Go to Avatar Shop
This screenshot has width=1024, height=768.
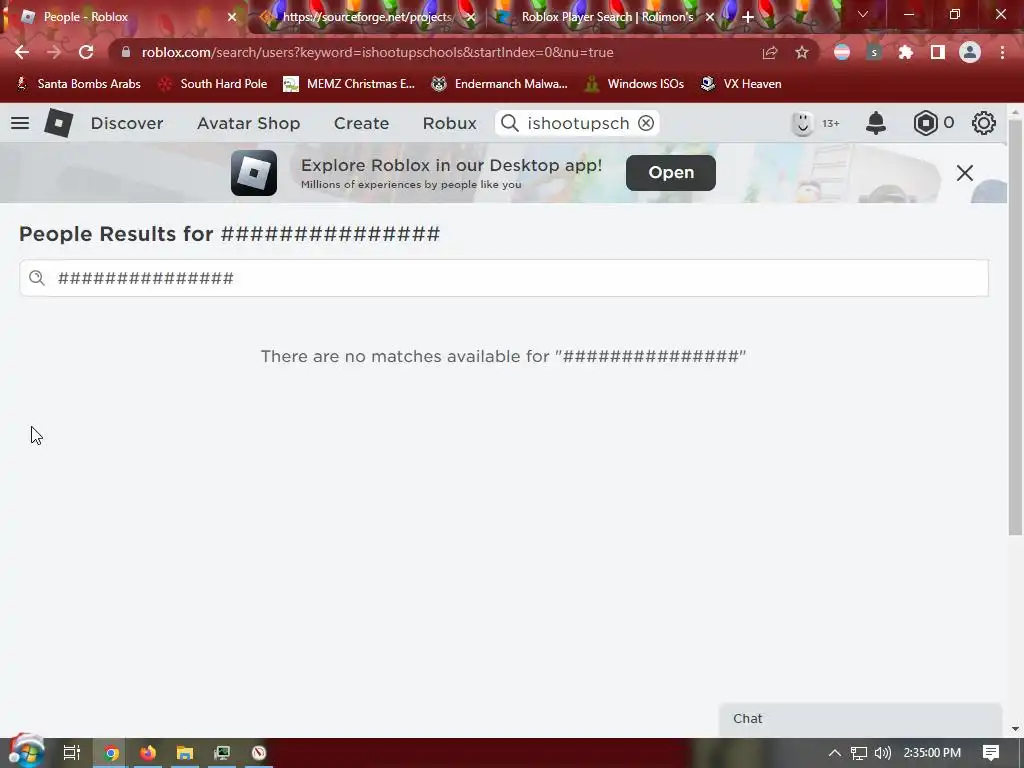pos(249,123)
